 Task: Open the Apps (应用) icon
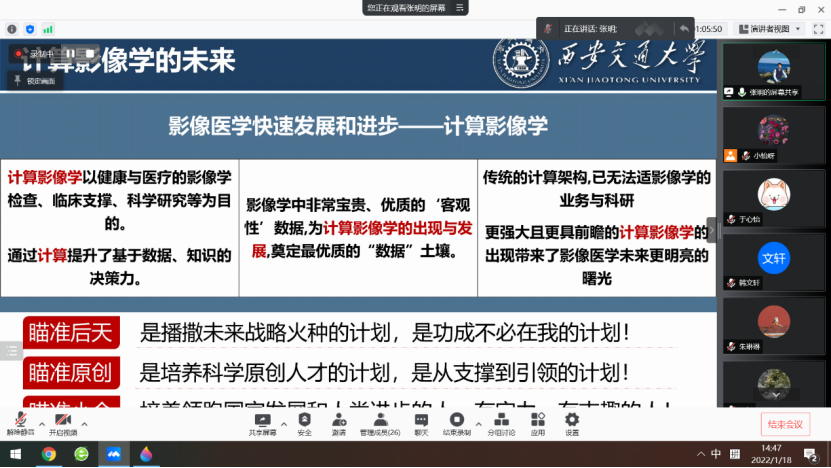(x=538, y=421)
